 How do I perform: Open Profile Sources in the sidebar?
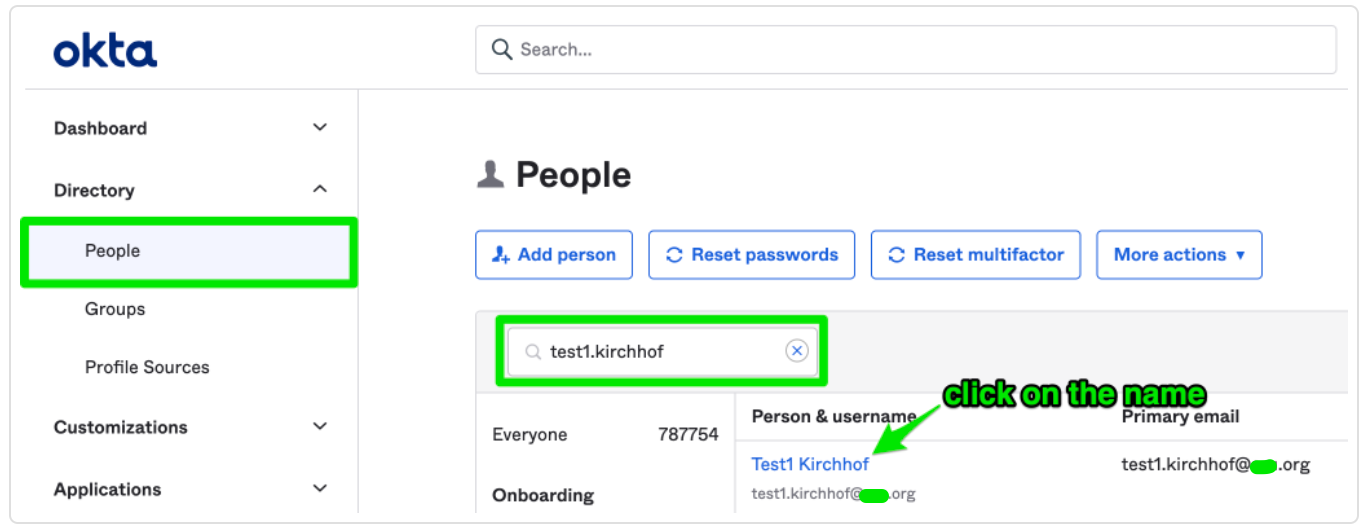[147, 367]
